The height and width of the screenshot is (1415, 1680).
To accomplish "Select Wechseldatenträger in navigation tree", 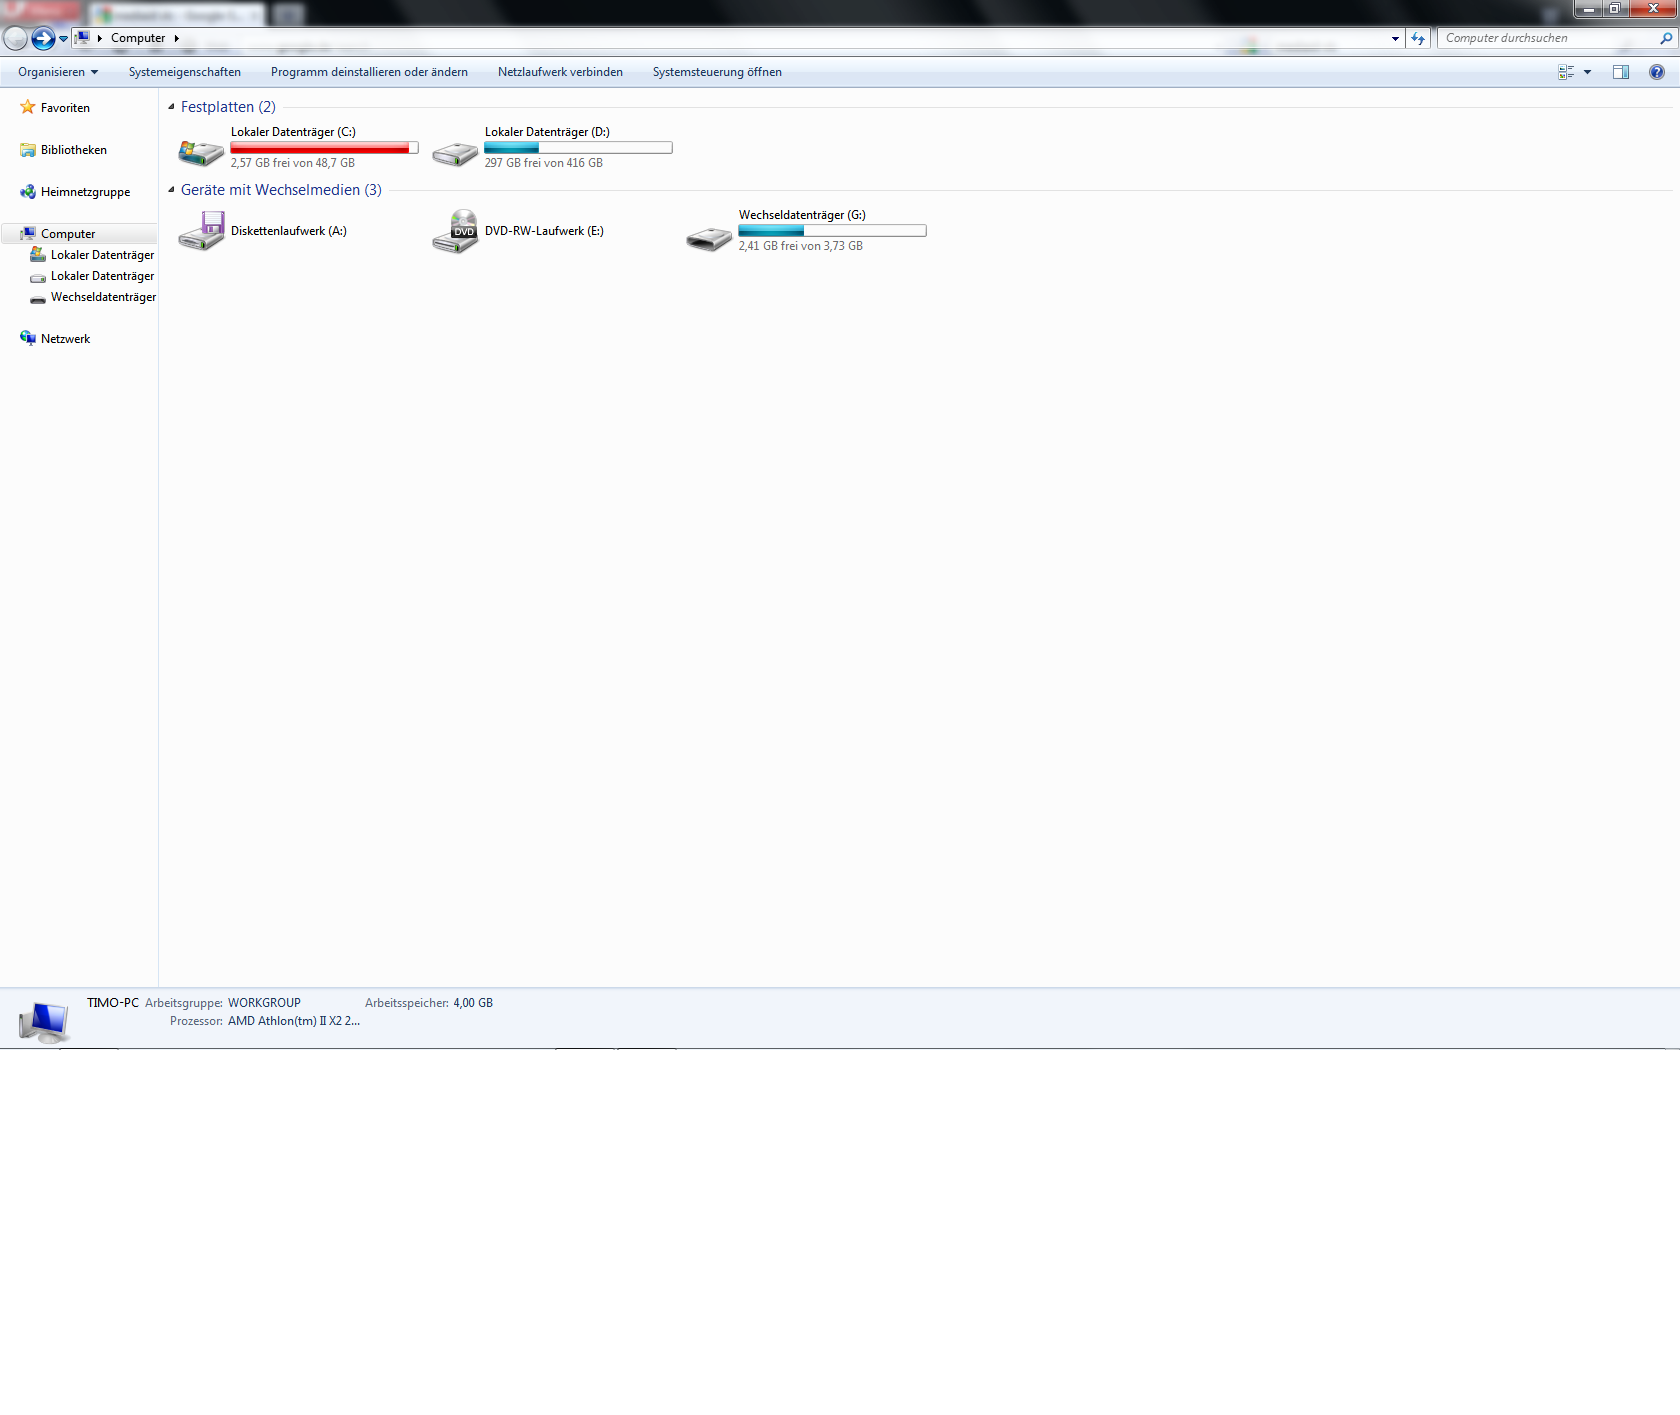I will click(103, 297).
